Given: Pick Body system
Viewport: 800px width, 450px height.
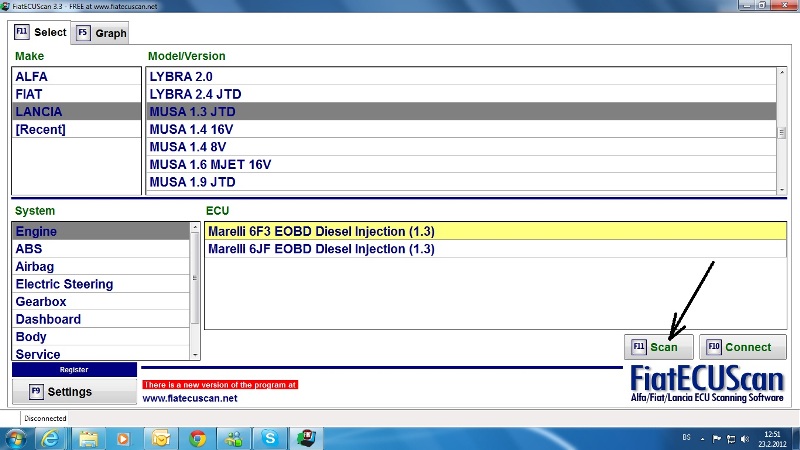Looking at the screenshot, I should point(101,337).
